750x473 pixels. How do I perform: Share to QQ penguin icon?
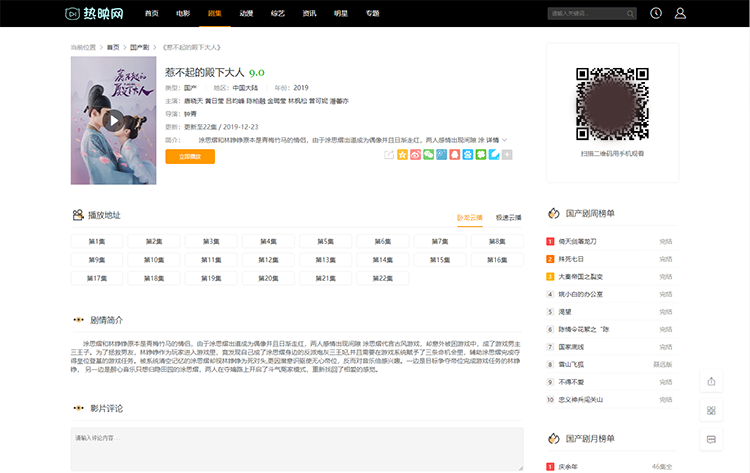pos(454,154)
